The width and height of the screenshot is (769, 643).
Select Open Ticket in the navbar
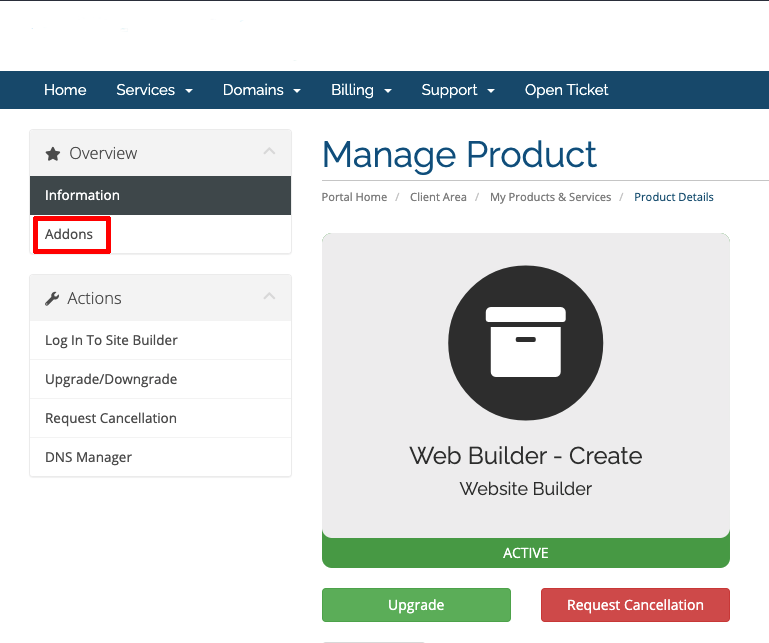point(566,90)
